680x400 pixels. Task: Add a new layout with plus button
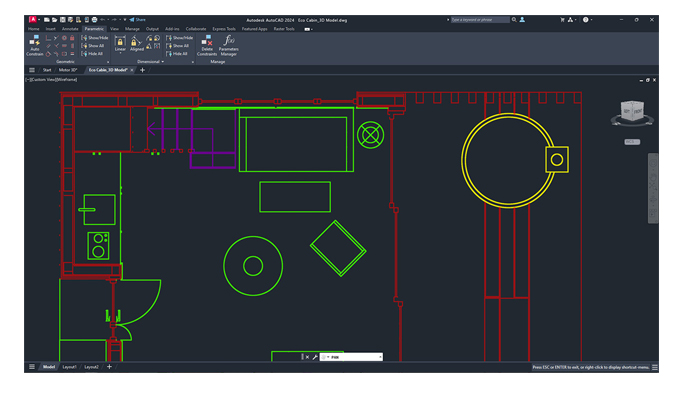tap(109, 367)
